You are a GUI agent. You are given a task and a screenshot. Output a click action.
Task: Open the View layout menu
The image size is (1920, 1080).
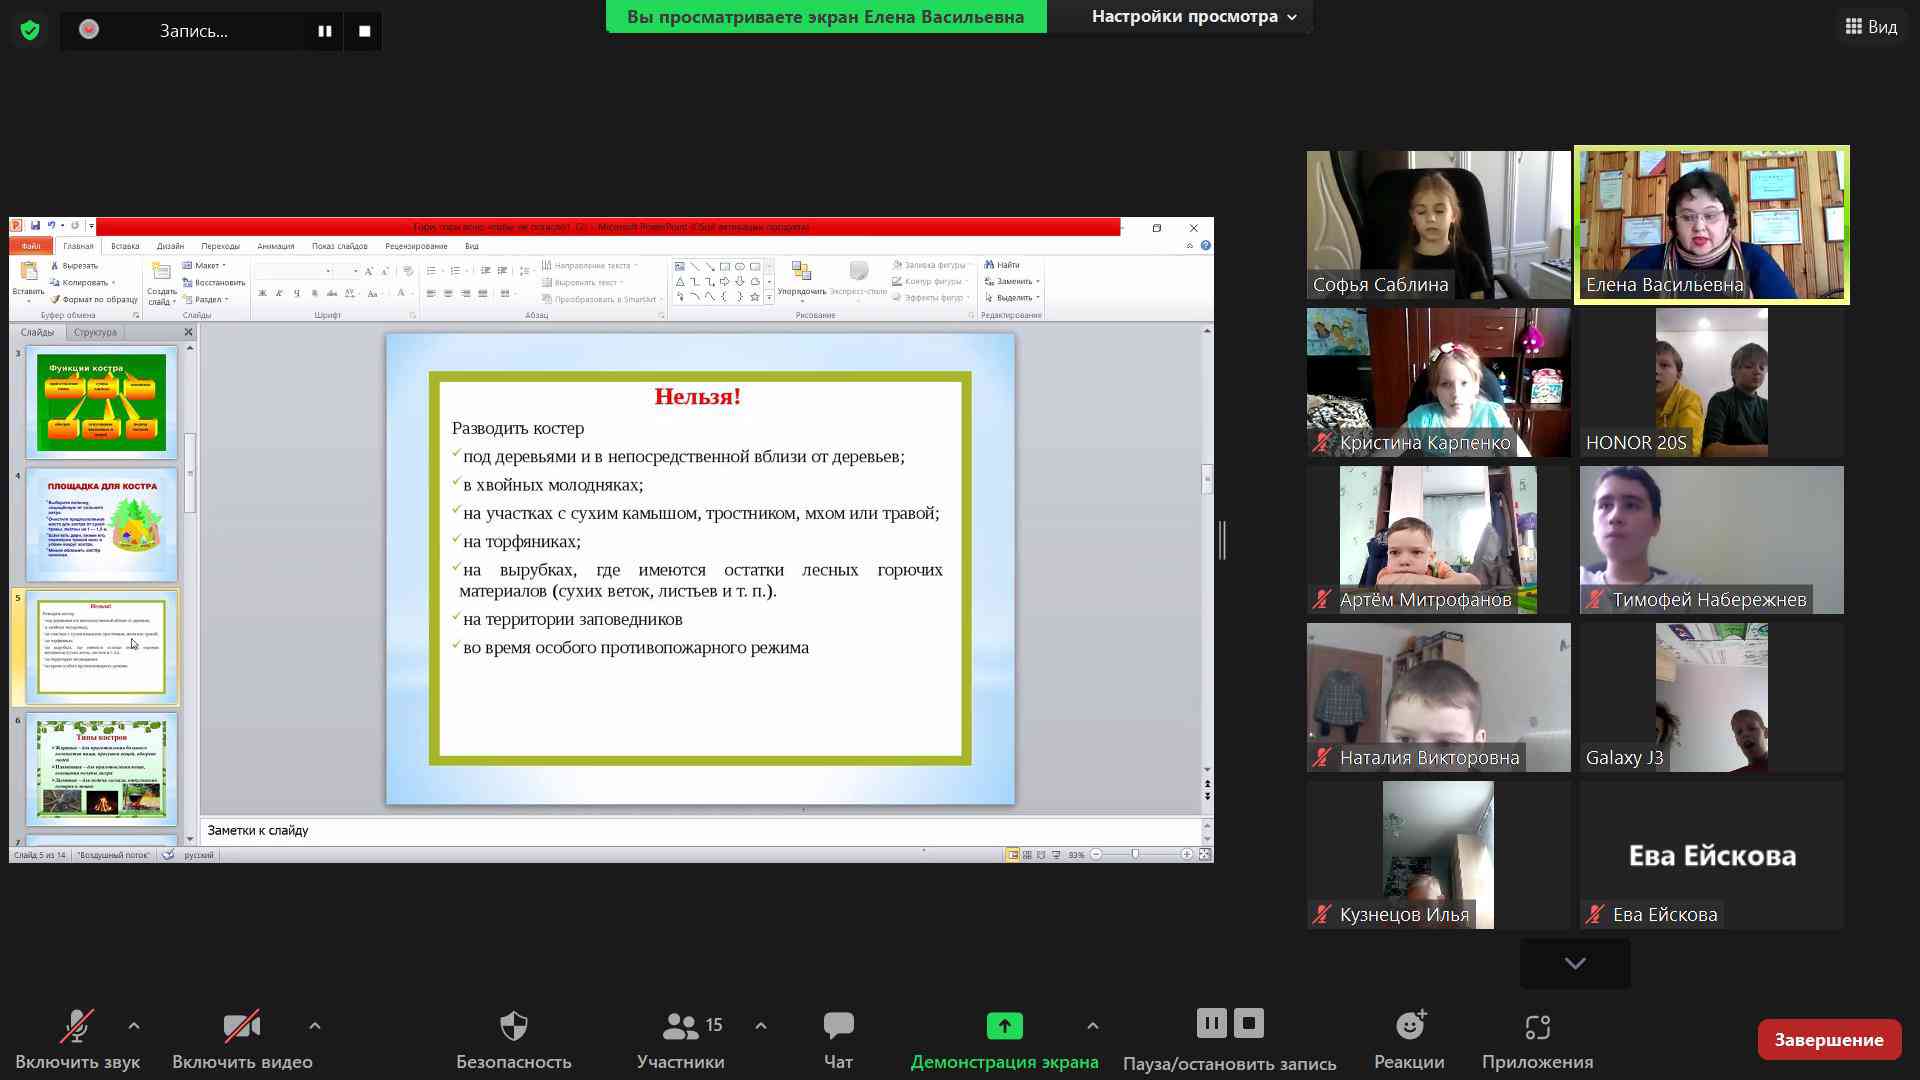[x=1870, y=27]
